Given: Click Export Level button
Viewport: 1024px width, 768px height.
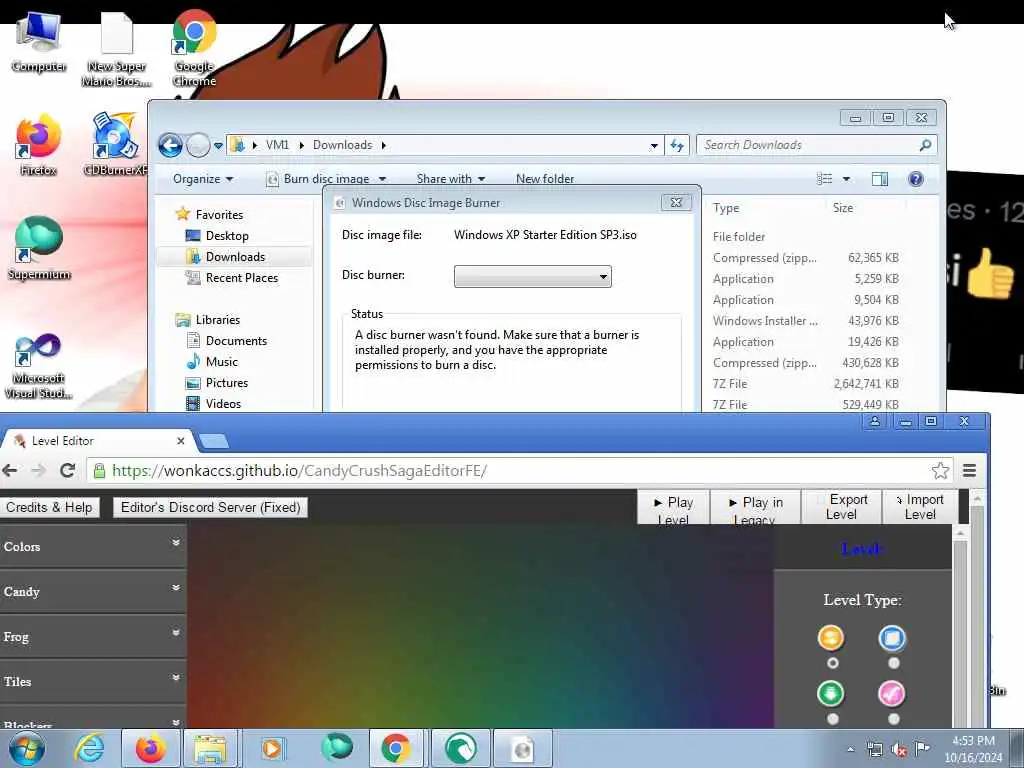Looking at the screenshot, I should [842, 507].
